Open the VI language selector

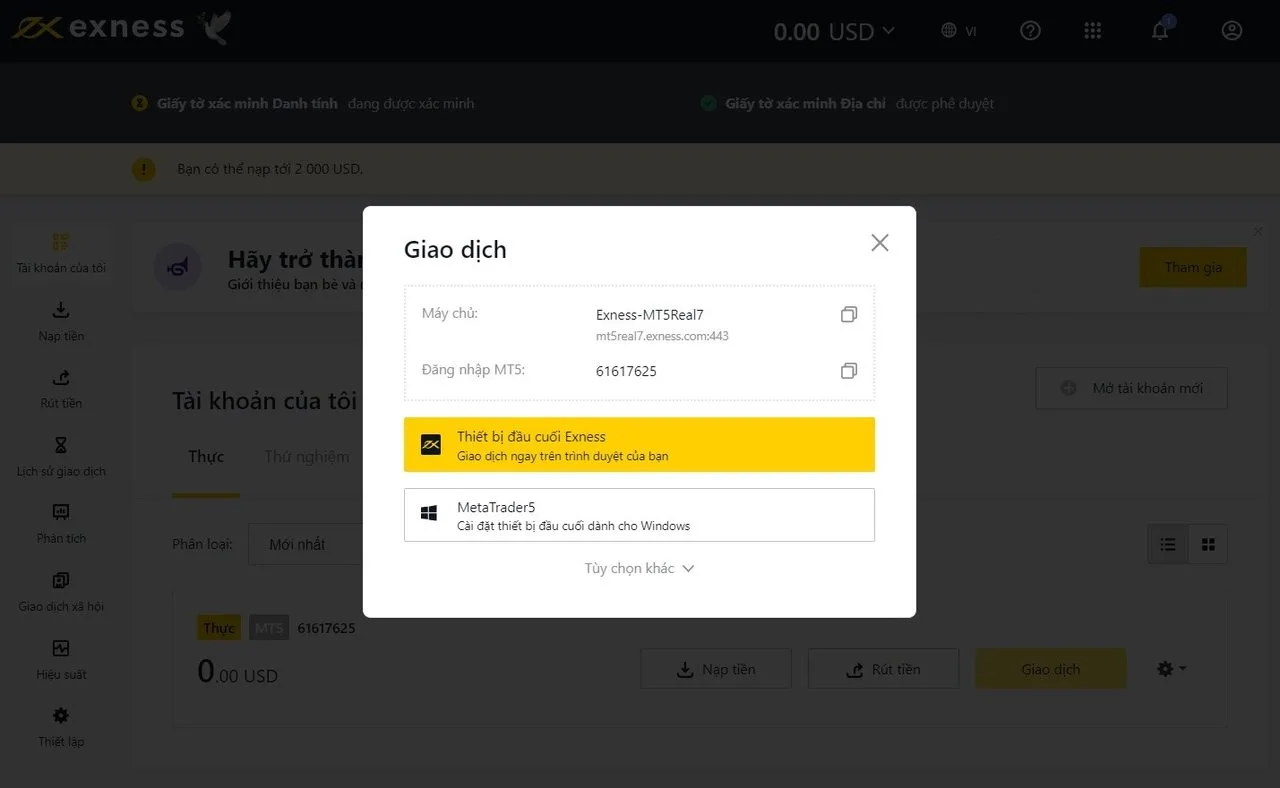click(x=958, y=31)
